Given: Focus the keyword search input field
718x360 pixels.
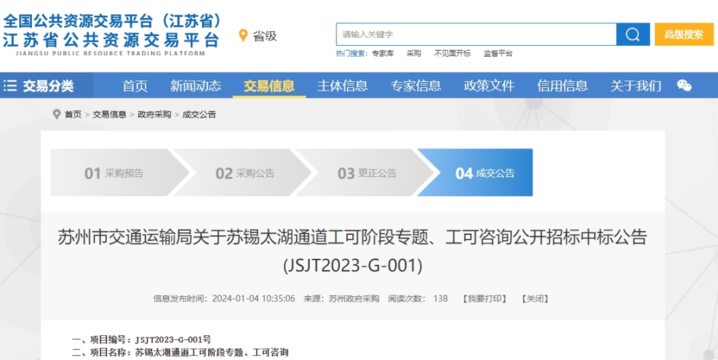Looking at the screenshot, I should pos(476,34).
